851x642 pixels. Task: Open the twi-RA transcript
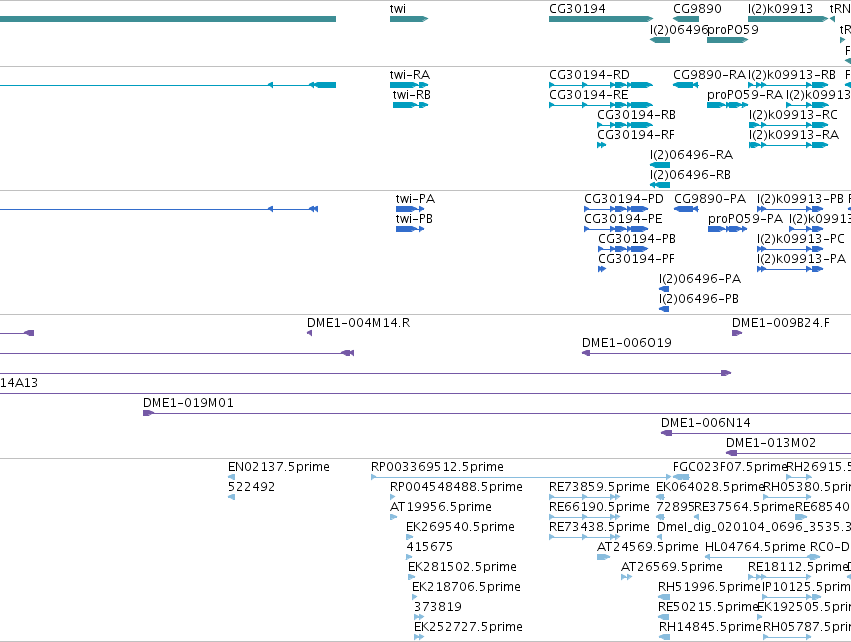[x=409, y=85]
